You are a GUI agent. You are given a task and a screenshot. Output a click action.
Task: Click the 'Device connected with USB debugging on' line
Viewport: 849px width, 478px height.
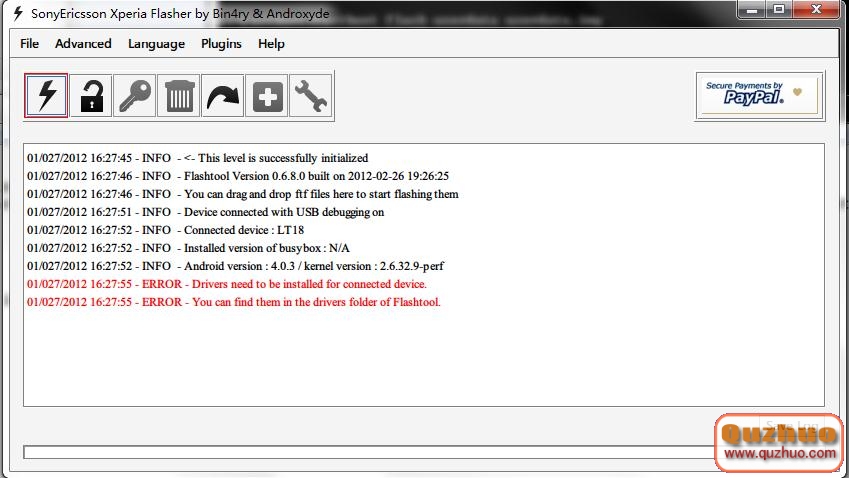(206, 212)
